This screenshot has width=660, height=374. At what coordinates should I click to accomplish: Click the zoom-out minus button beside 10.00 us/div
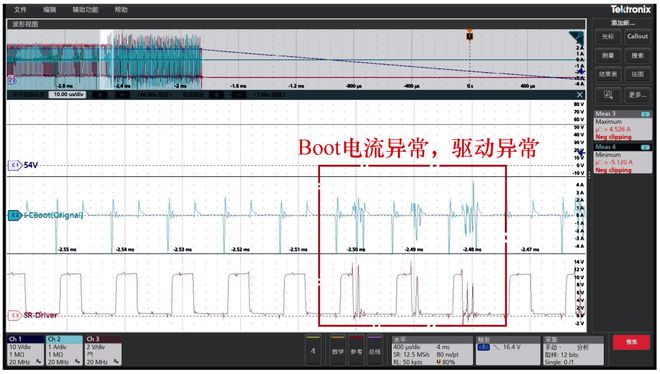(122, 95)
